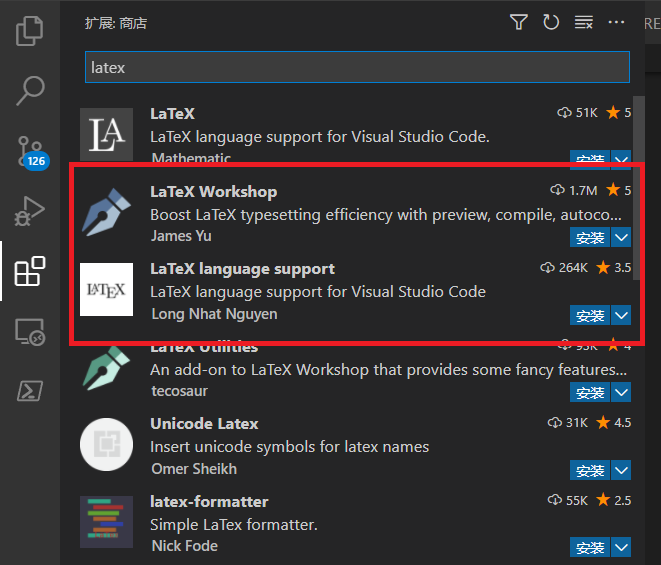
Task: Clear the extension search results
Action: (x=583, y=22)
